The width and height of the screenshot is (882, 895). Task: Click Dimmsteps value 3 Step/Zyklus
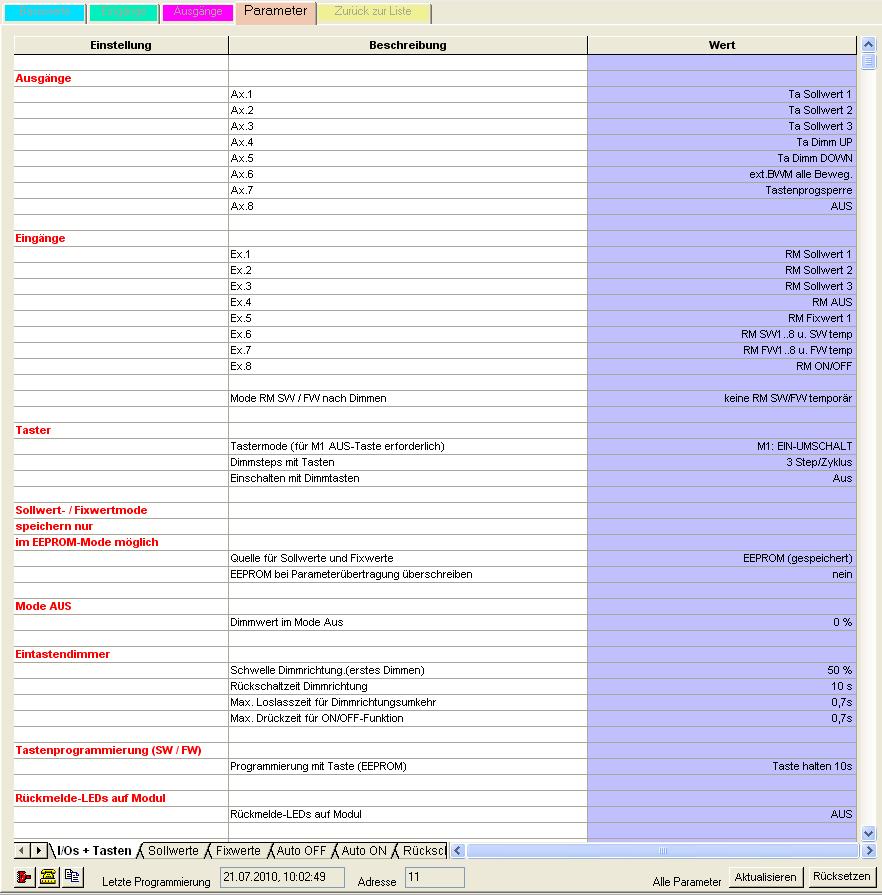click(x=722, y=462)
